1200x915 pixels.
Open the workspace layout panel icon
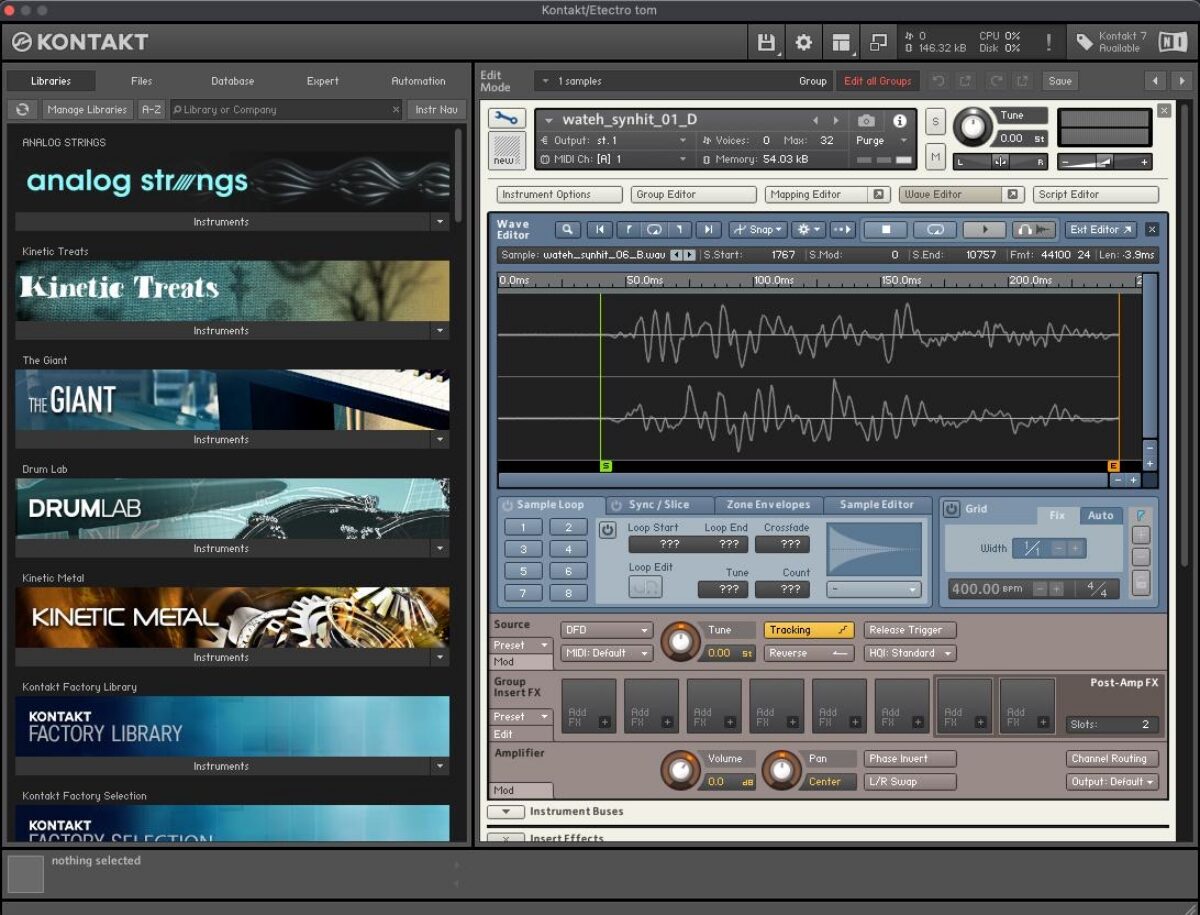click(x=841, y=42)
